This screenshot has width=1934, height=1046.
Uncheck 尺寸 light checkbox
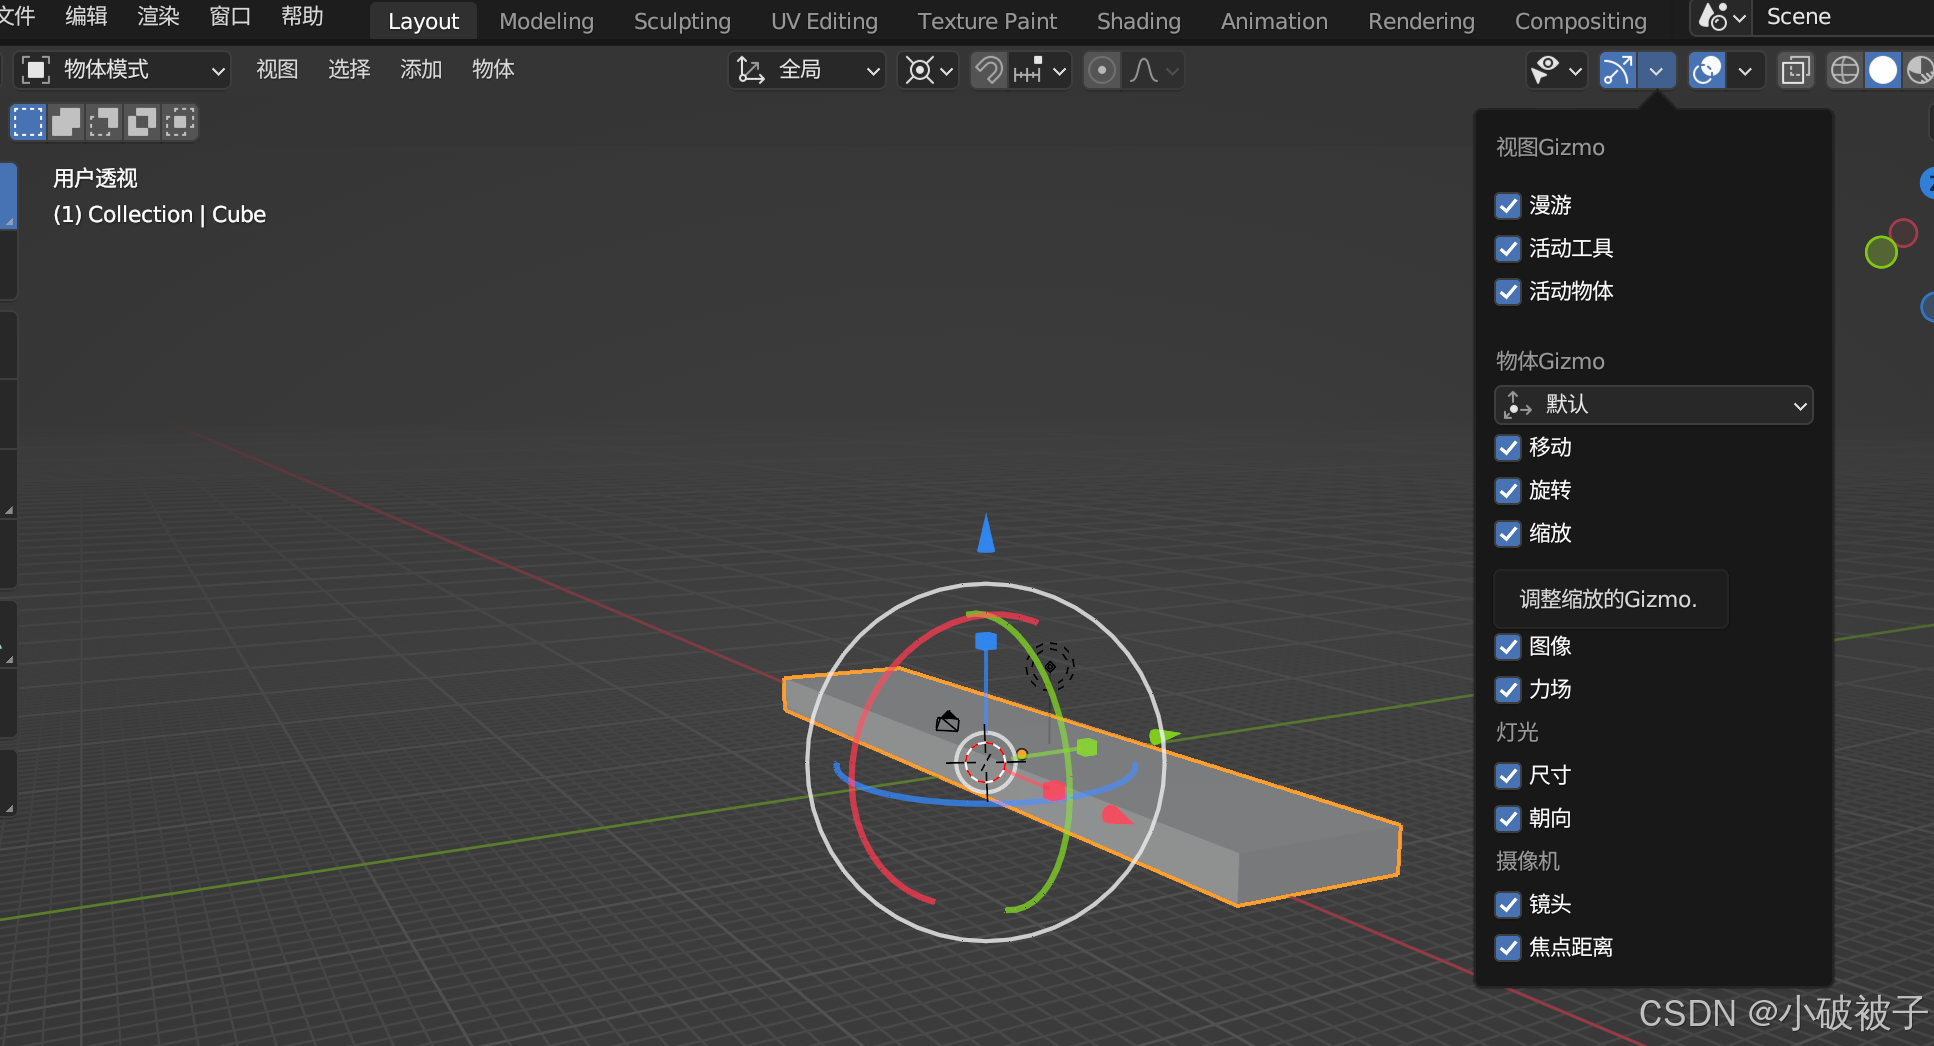(1508, 776)
